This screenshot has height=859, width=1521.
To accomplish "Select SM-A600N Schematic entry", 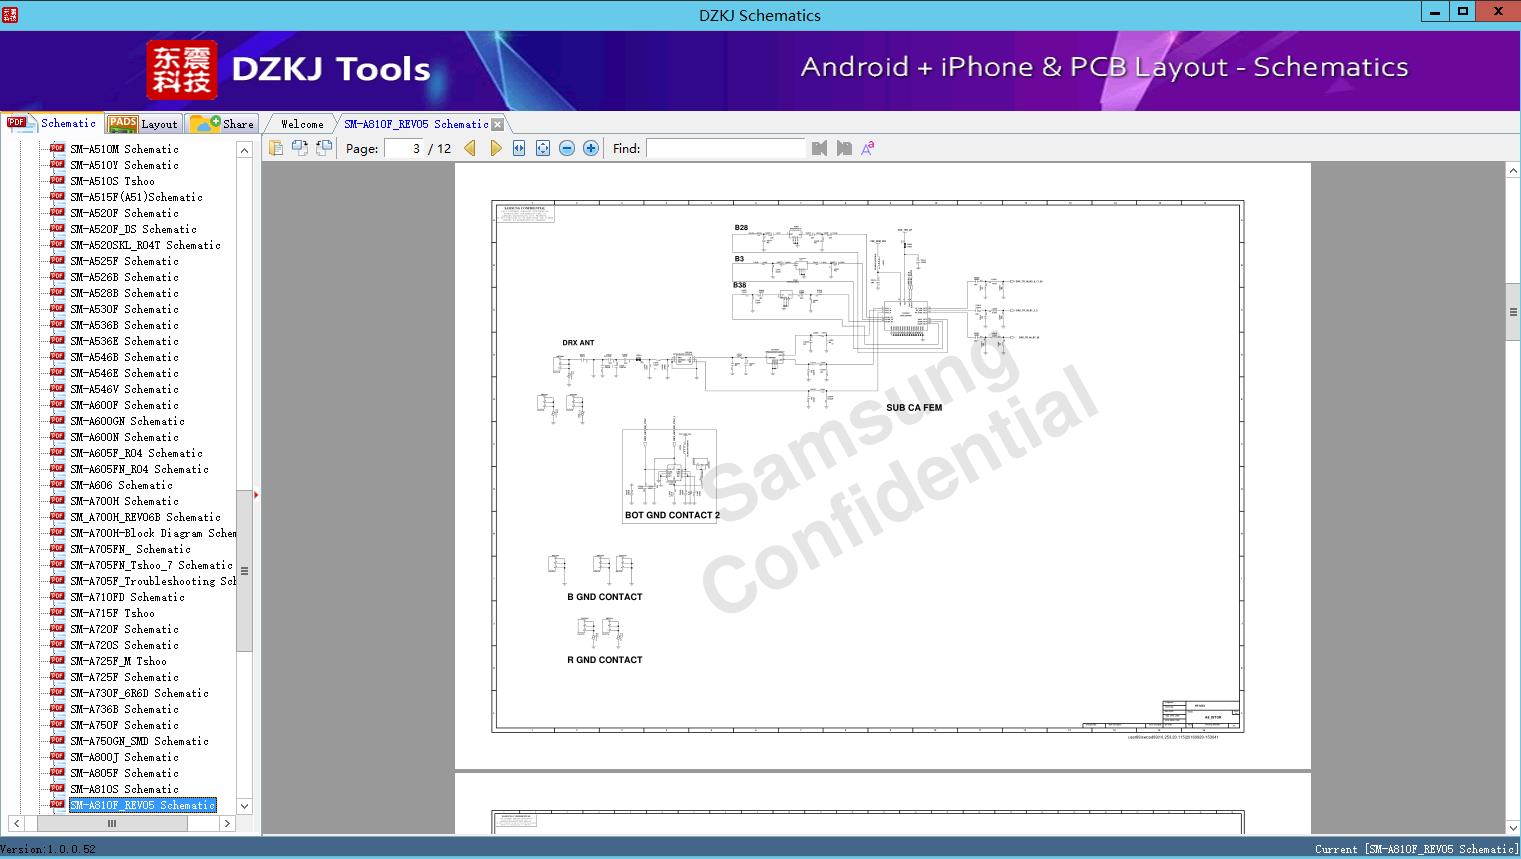I will [124, 437].
